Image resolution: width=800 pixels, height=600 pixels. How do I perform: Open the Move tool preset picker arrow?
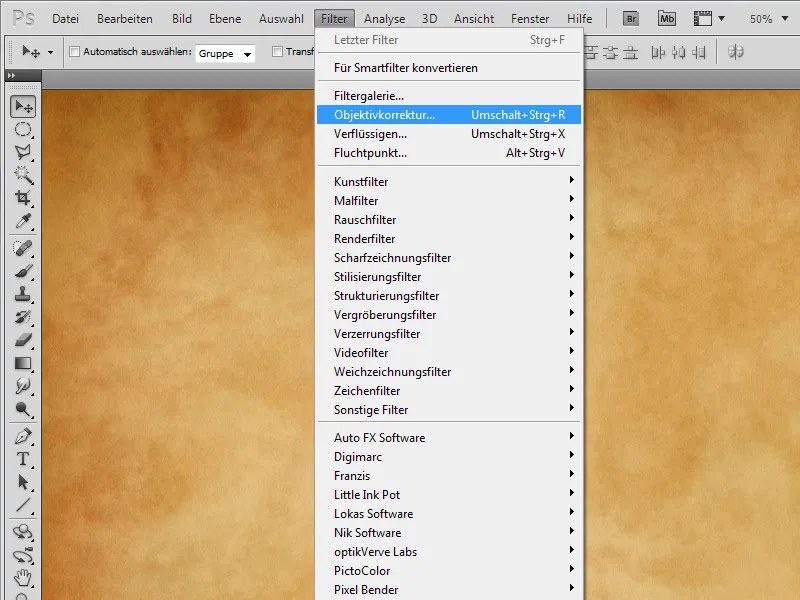click(x=50, y=52)
